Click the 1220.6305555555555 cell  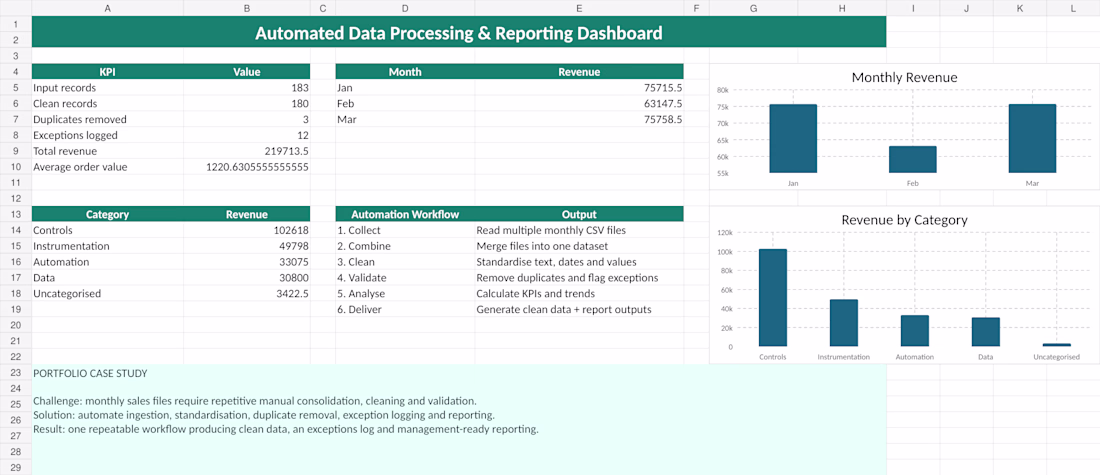click(246, 167)
